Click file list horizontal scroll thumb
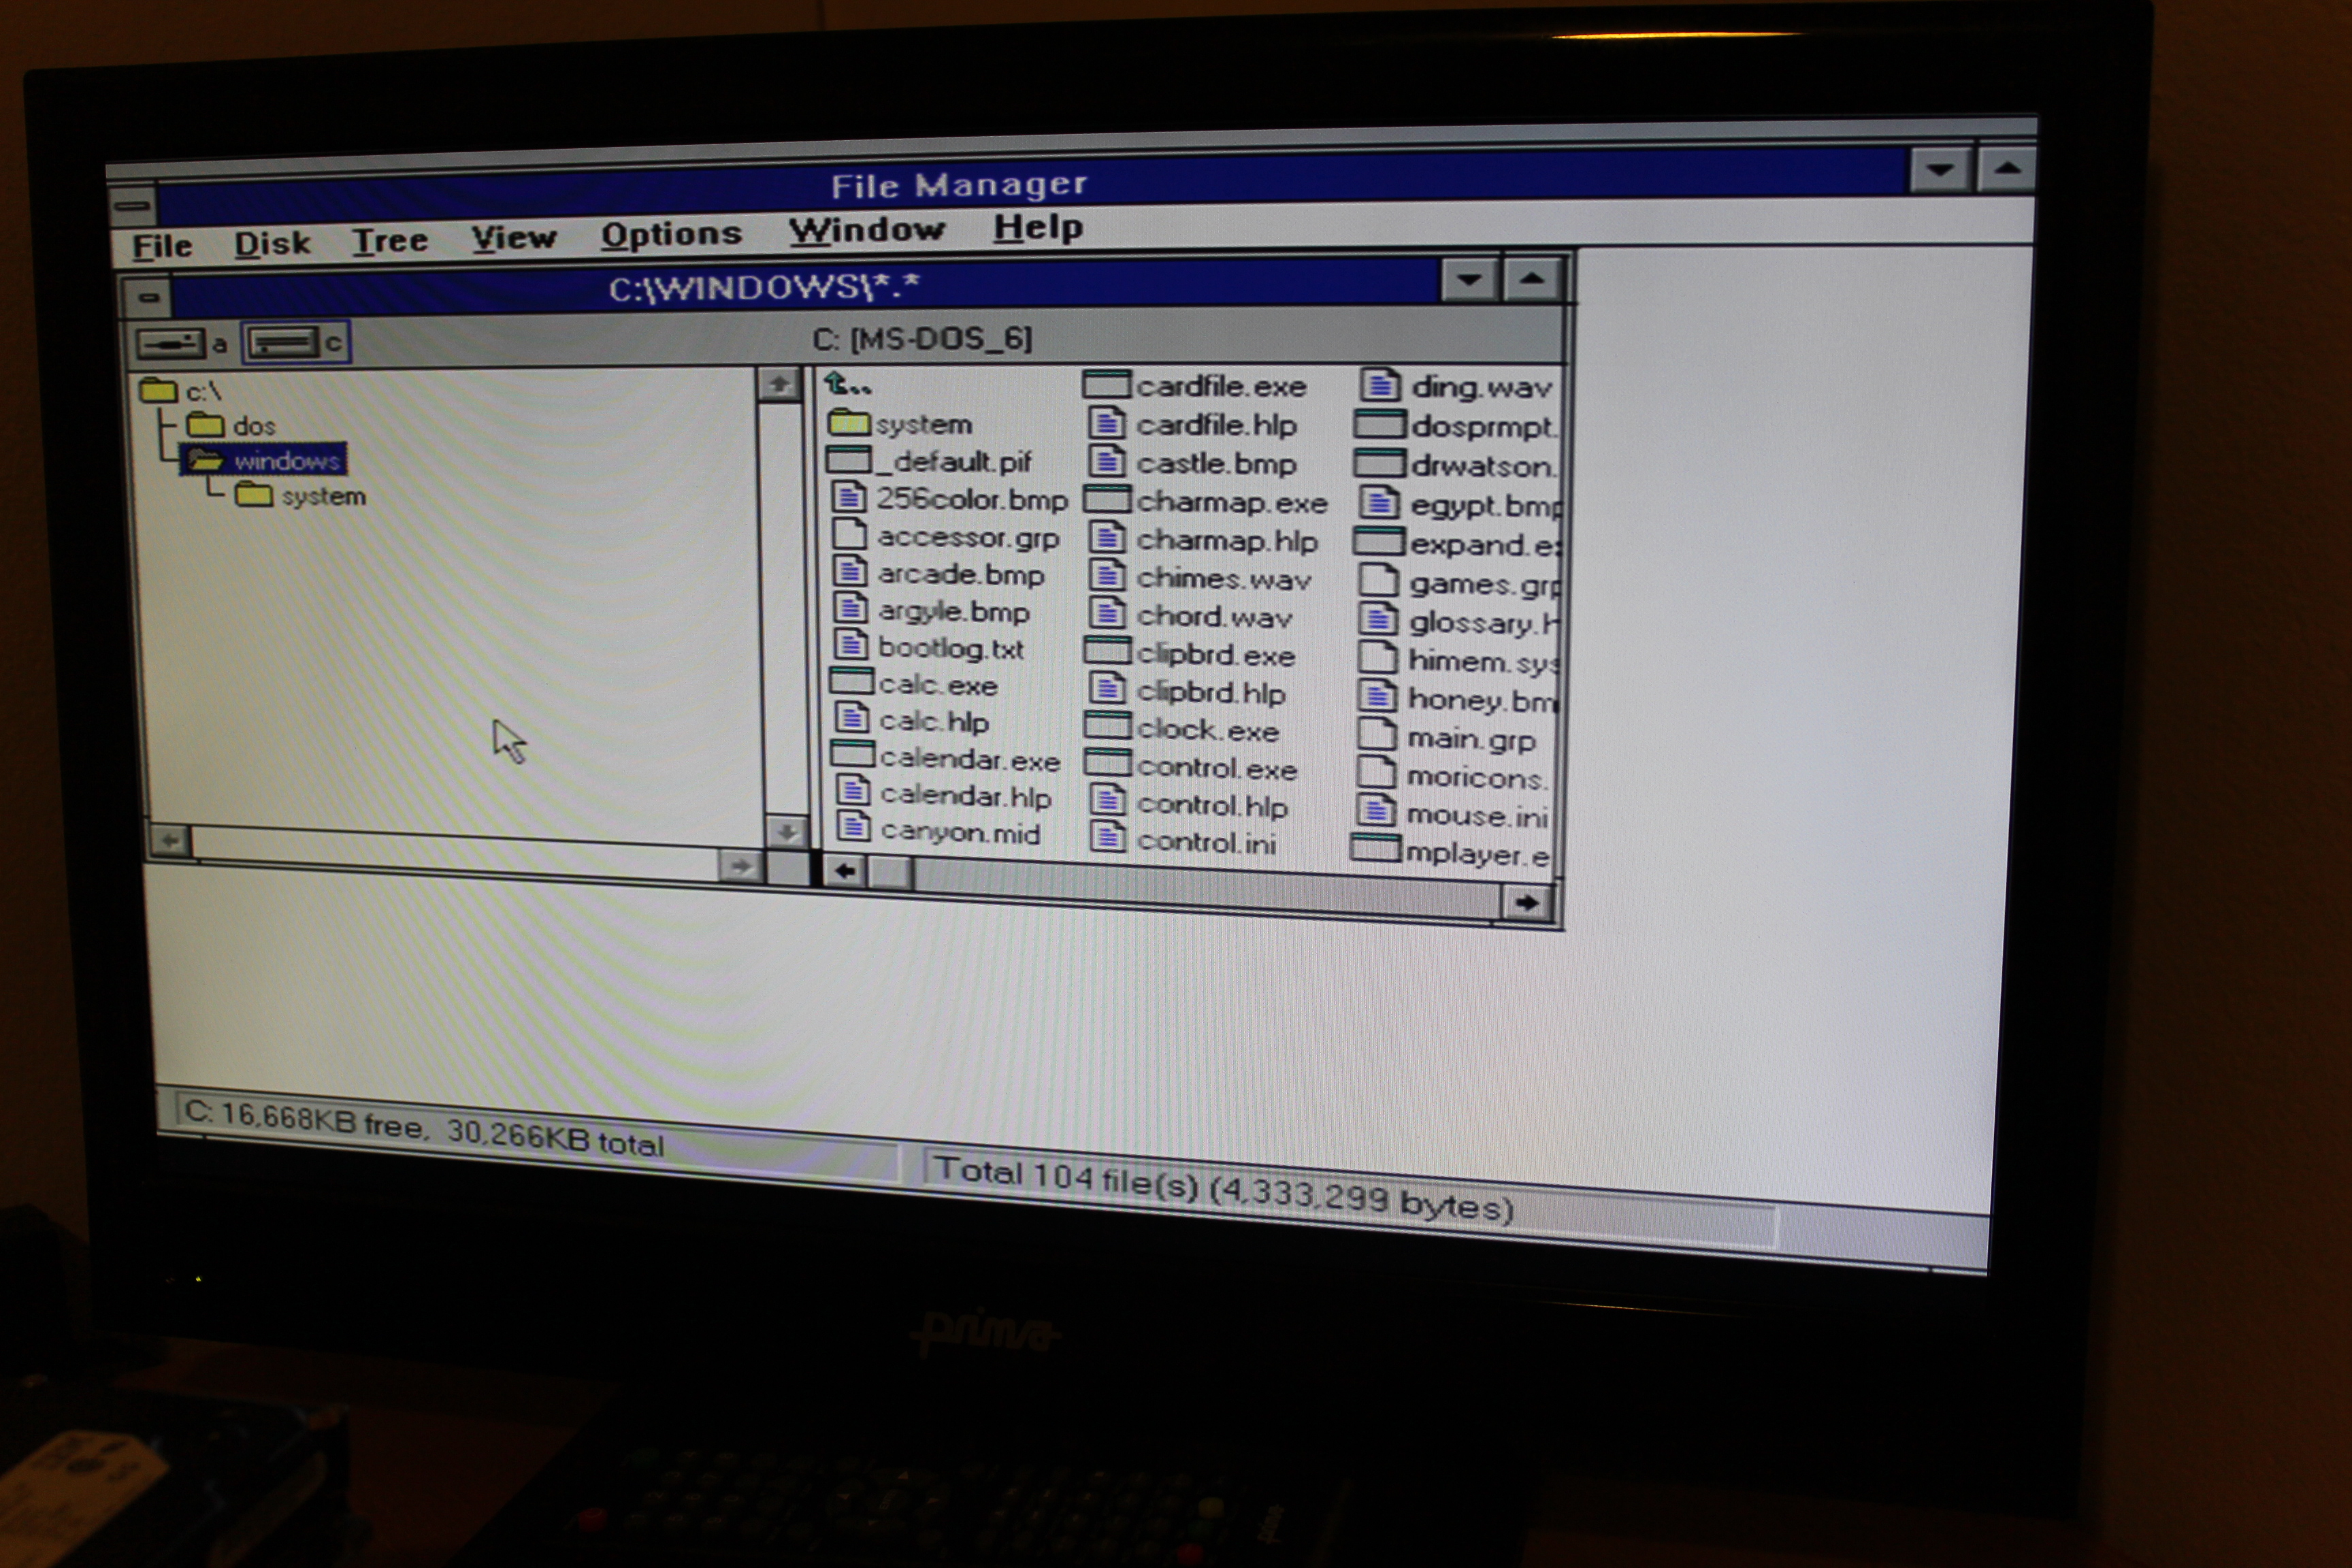Image resolution: width=2352 pixels, height=1568 pixels. point(889,873)
